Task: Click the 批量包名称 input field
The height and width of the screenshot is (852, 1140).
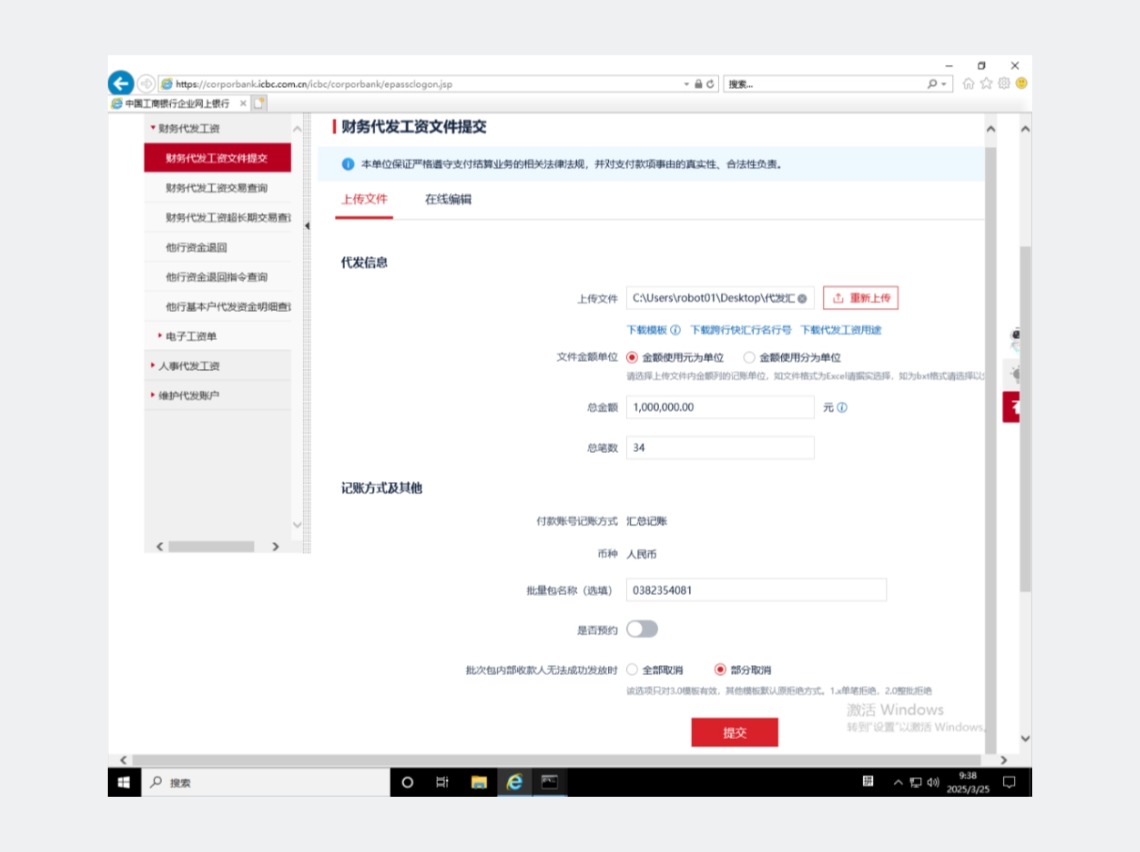Action: 756,590
